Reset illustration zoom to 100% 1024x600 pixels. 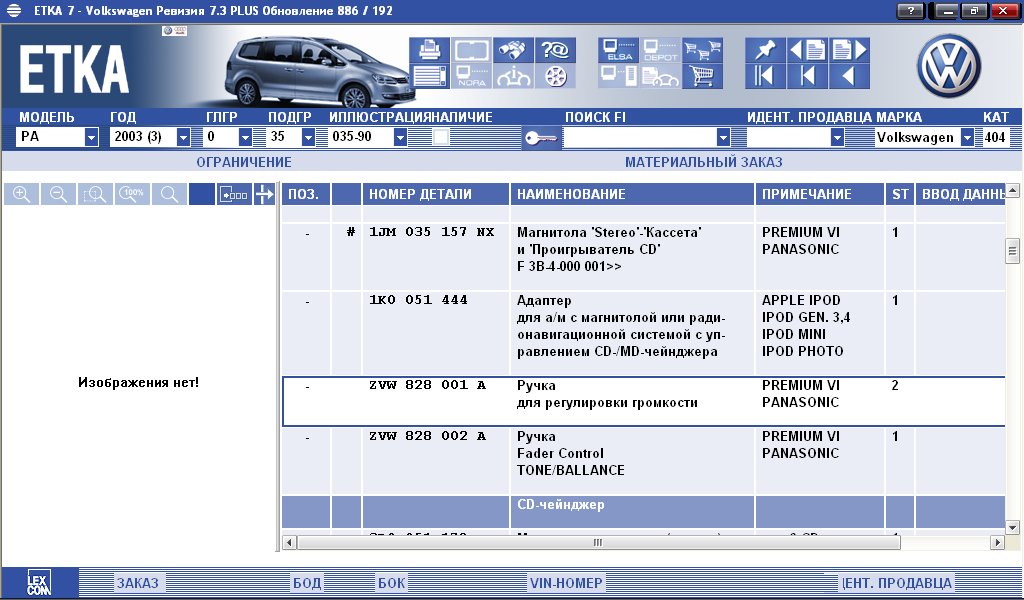pos(133,194)
